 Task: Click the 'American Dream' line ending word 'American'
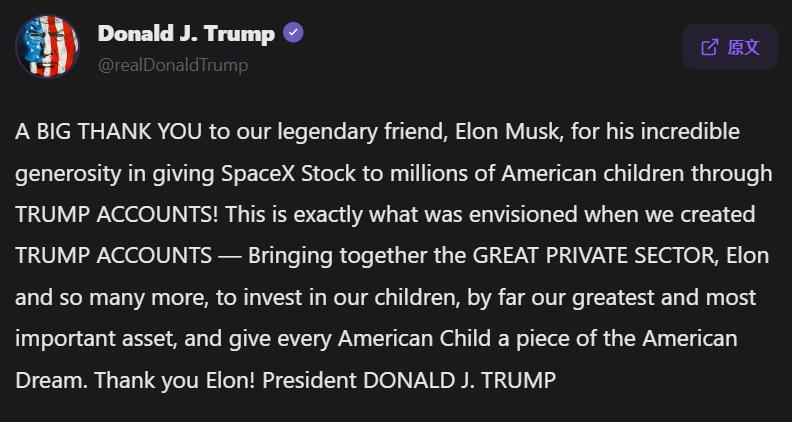coord(690,339)
